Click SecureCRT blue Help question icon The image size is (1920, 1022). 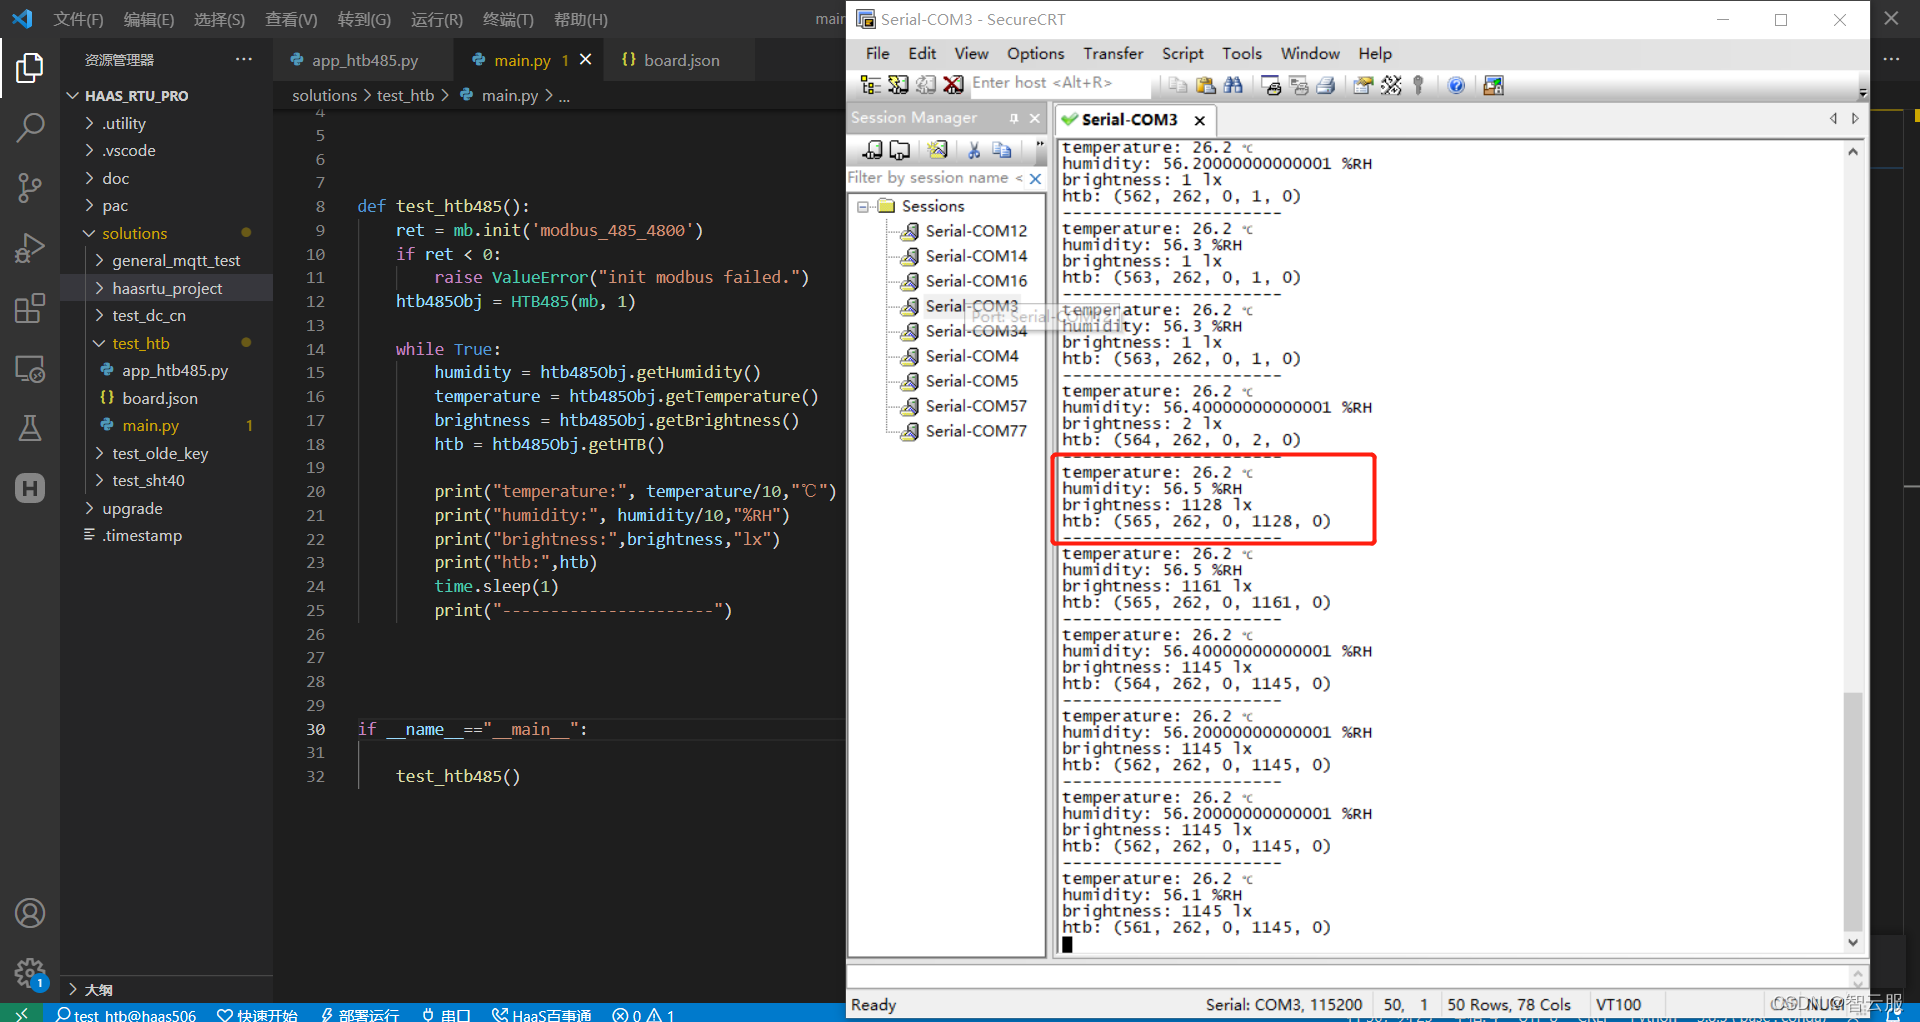1456,85
